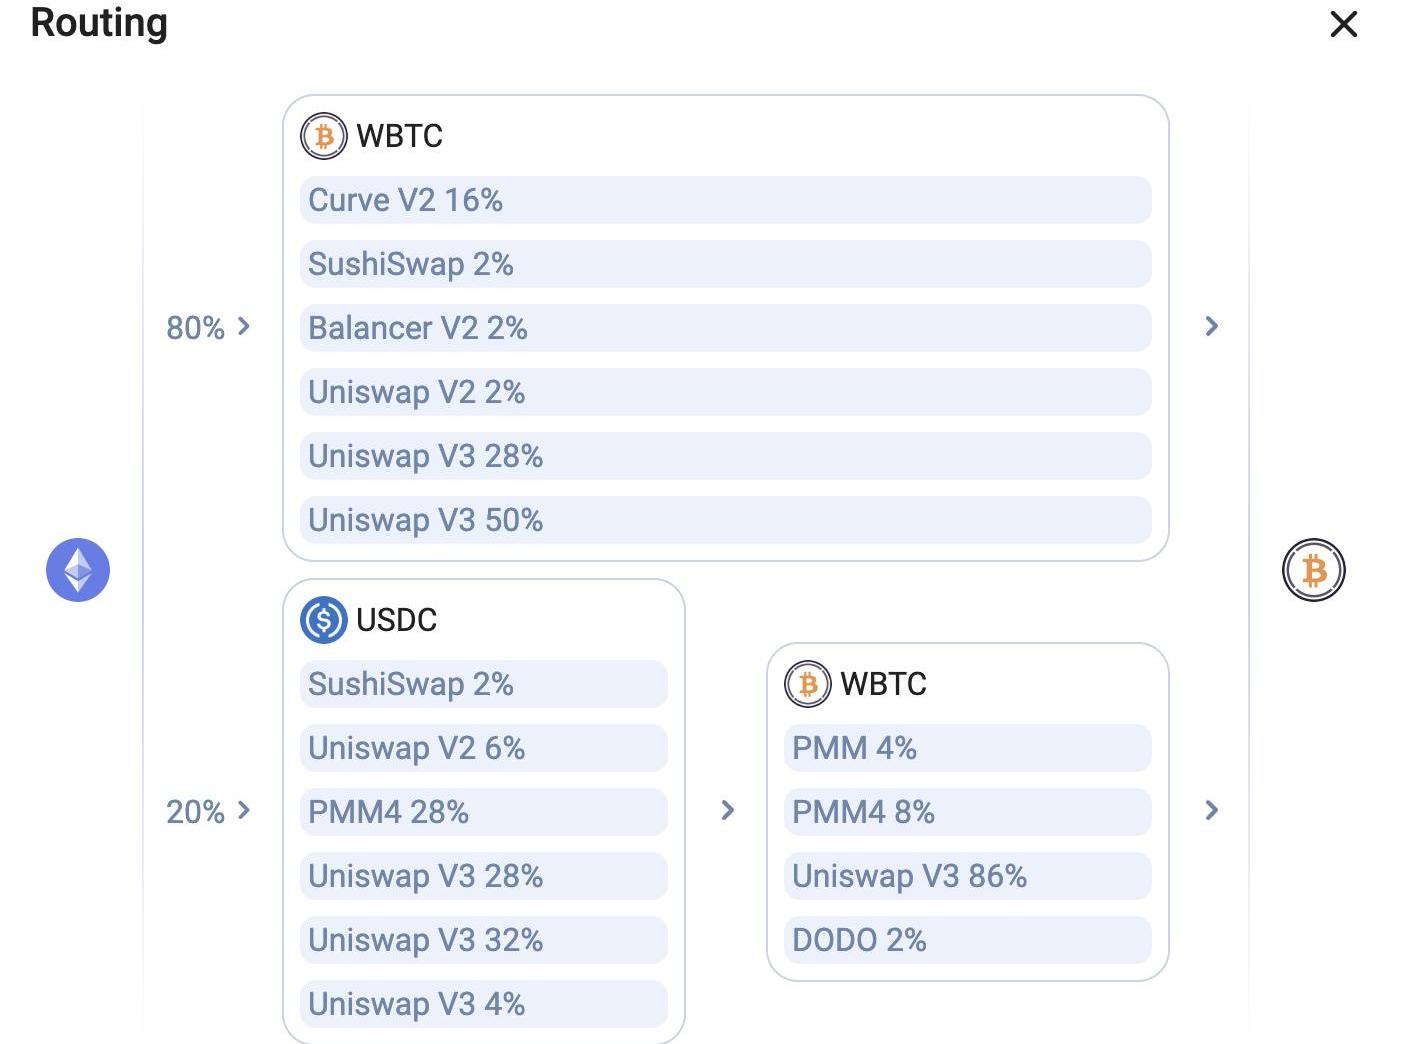Select the Curve V2 16% route

(725, 200)
